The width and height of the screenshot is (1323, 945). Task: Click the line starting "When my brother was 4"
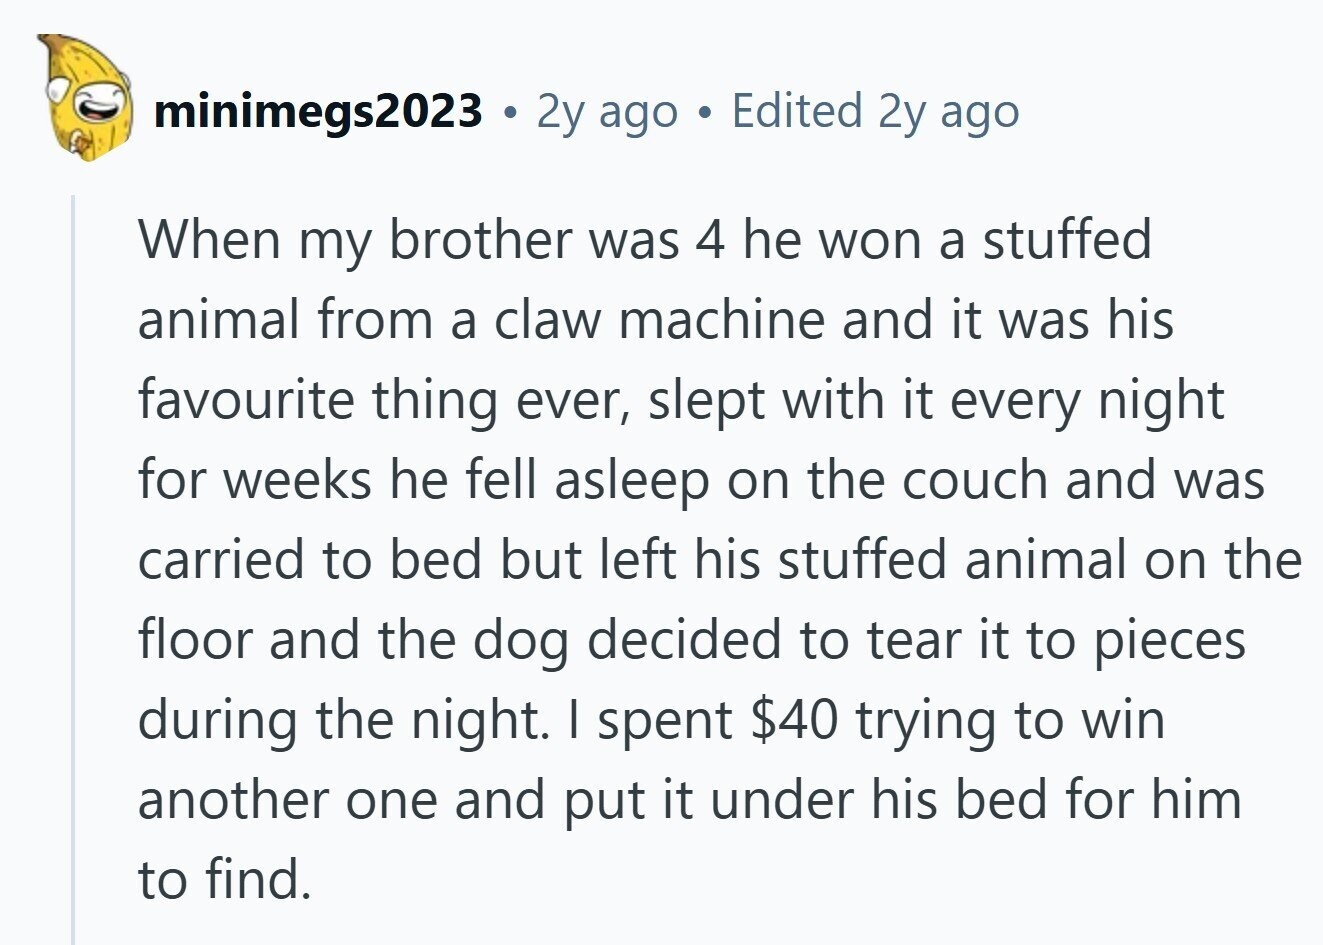644,241
